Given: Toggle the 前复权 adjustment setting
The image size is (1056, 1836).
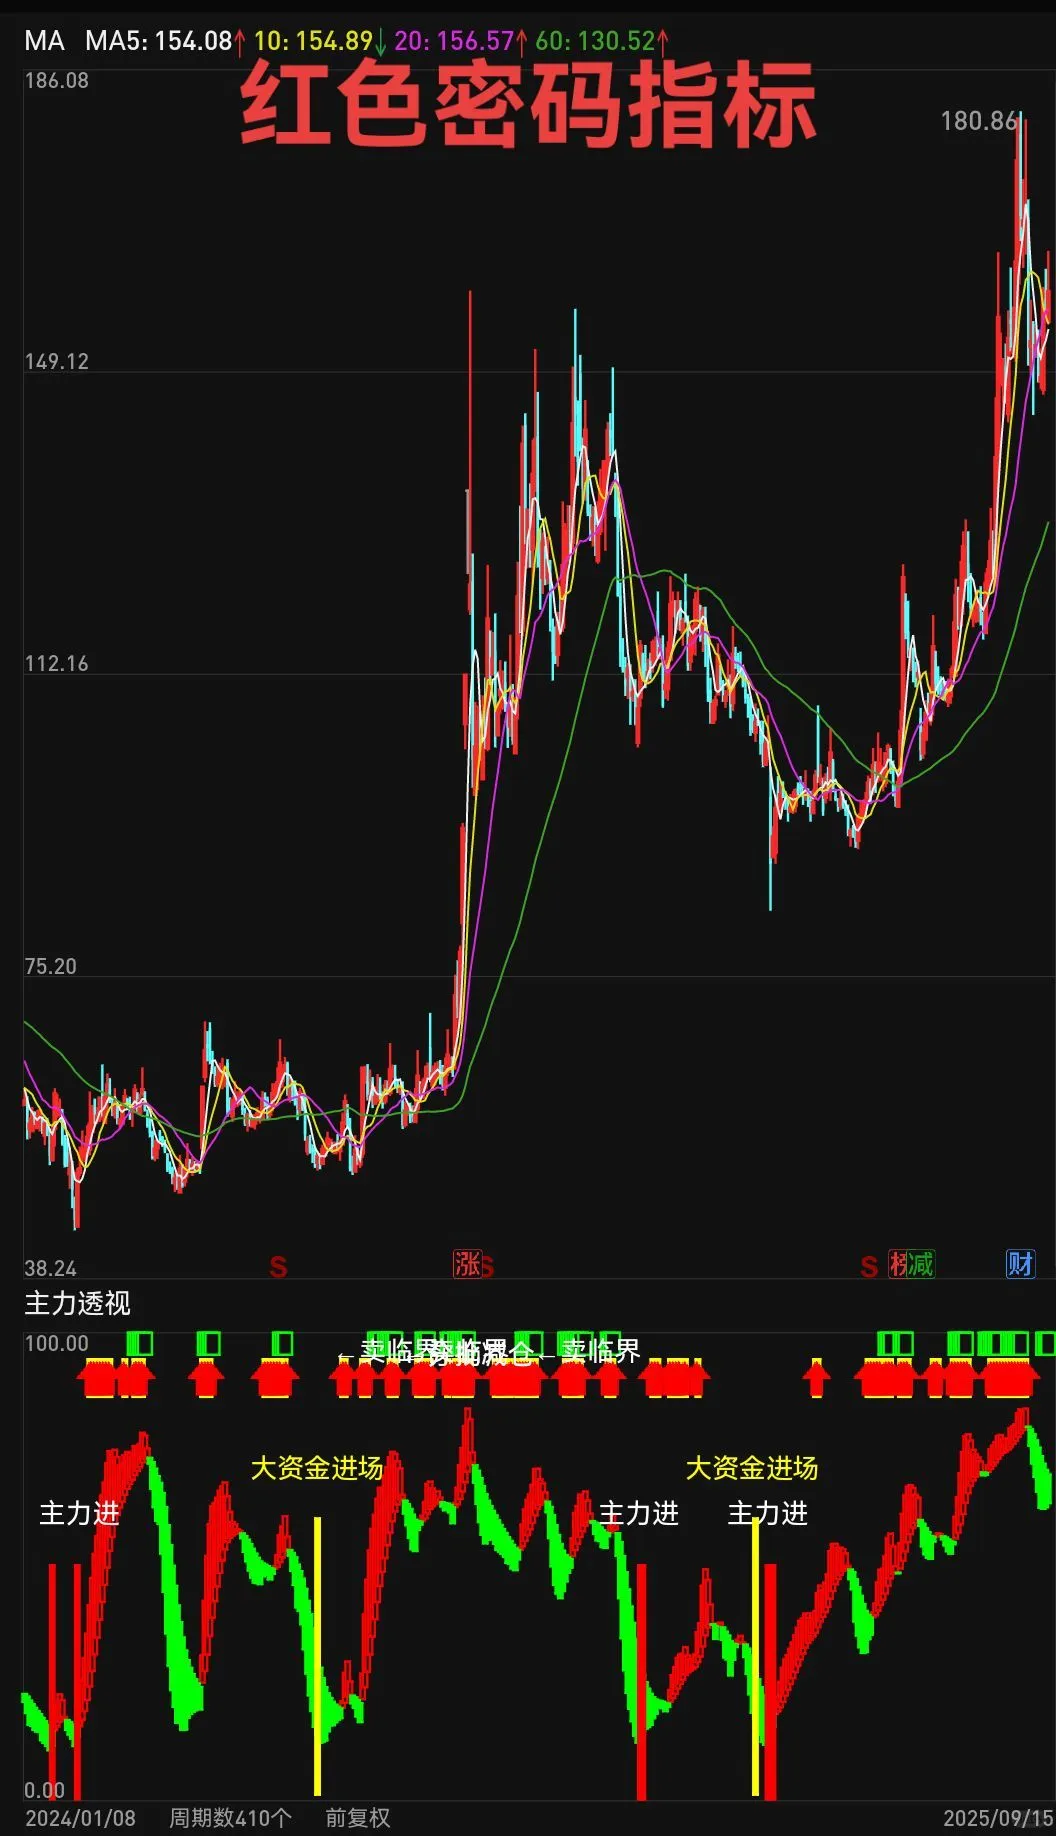Looking at the screenshot, I should 358,1818.
